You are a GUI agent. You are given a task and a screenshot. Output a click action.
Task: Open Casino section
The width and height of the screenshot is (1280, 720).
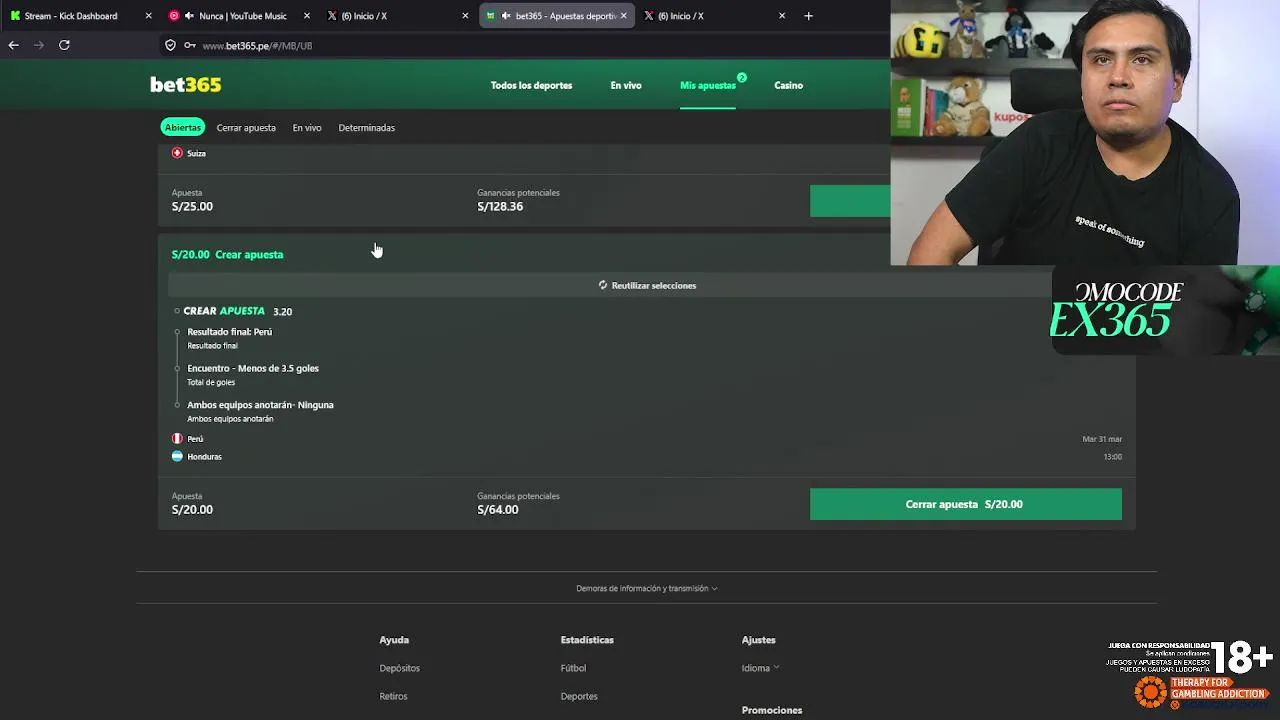tap(788, 85)
